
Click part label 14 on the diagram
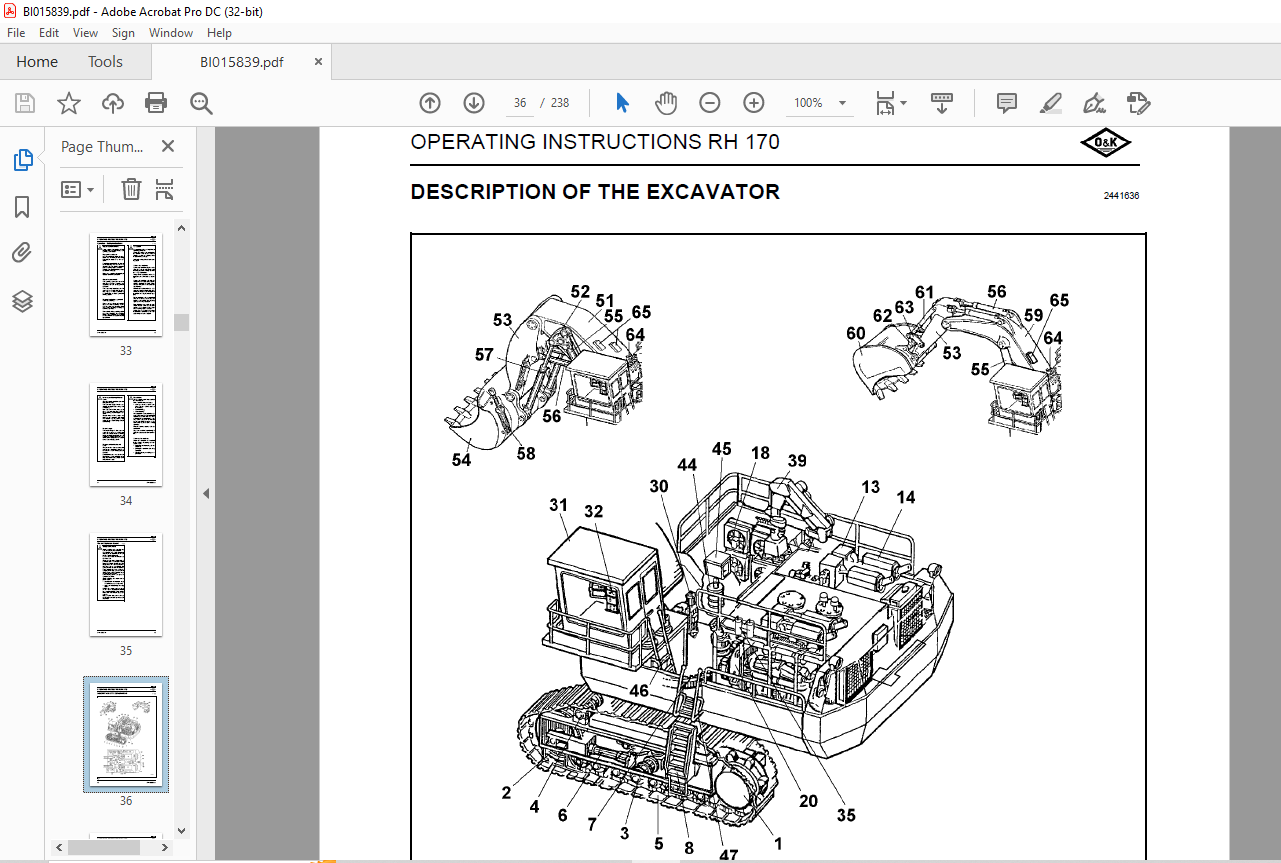tap(905, 497)
